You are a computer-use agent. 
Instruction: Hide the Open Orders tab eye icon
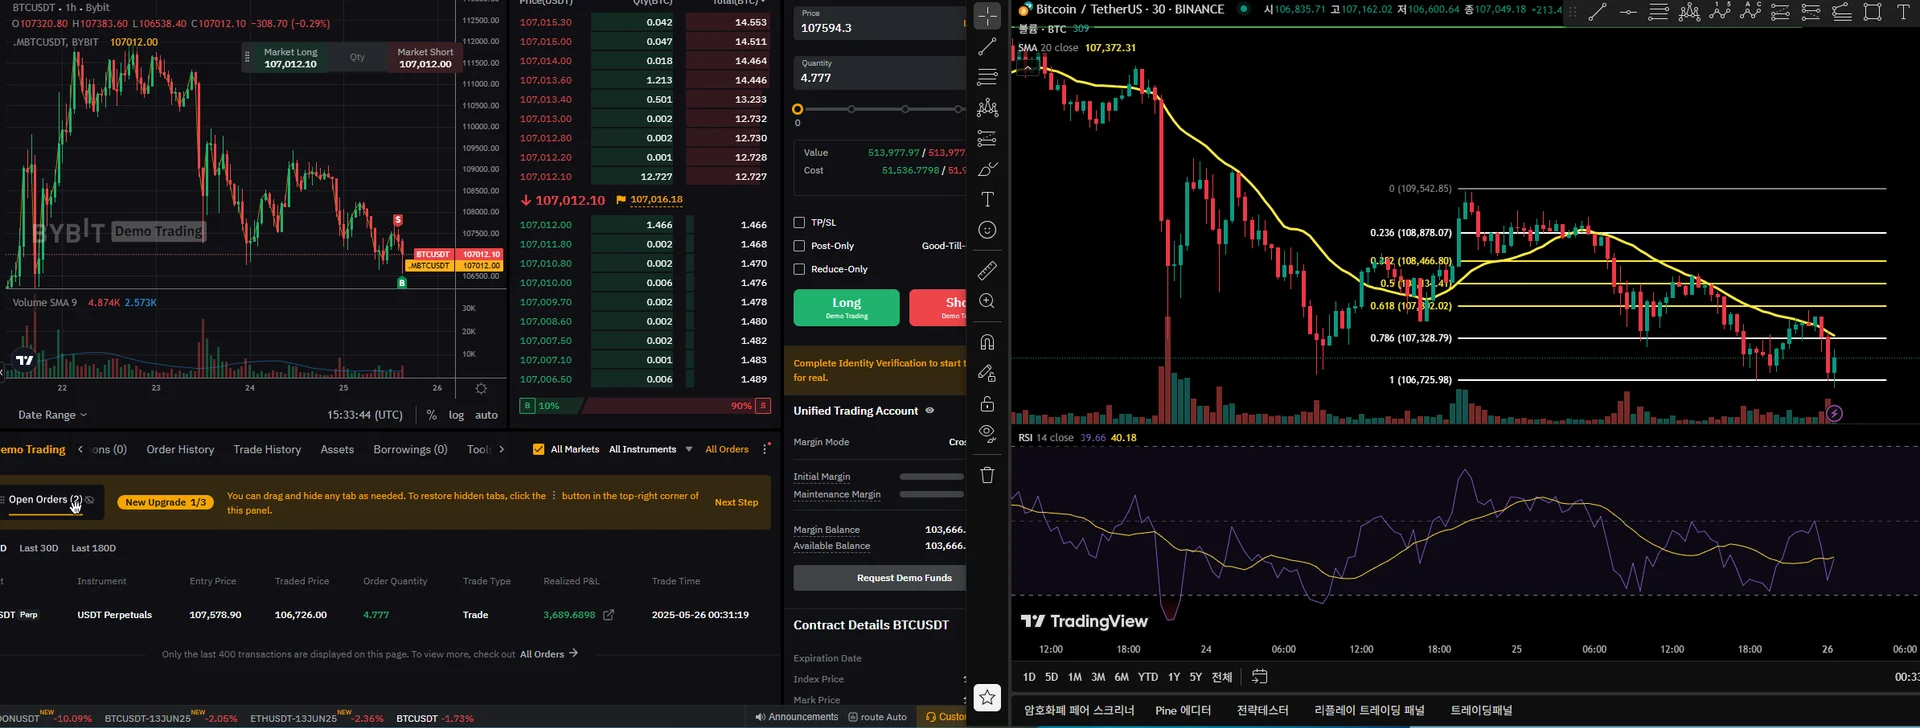click(x=90, y=500)
